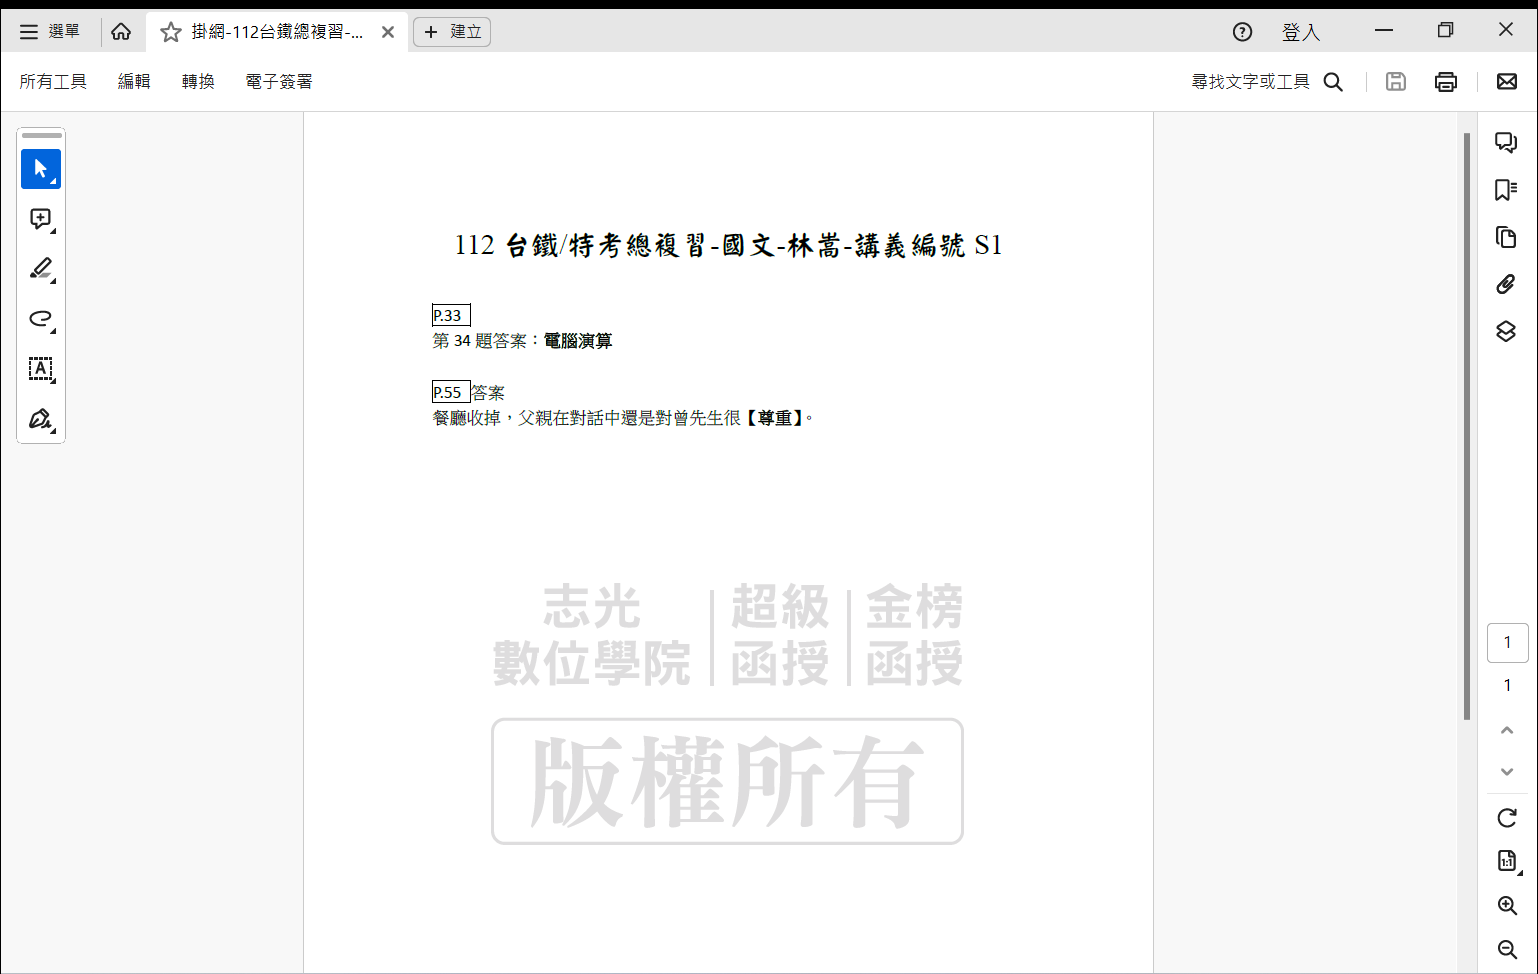
Task: Open the fill and sign pen tool
Action: (x=41, y=419)
